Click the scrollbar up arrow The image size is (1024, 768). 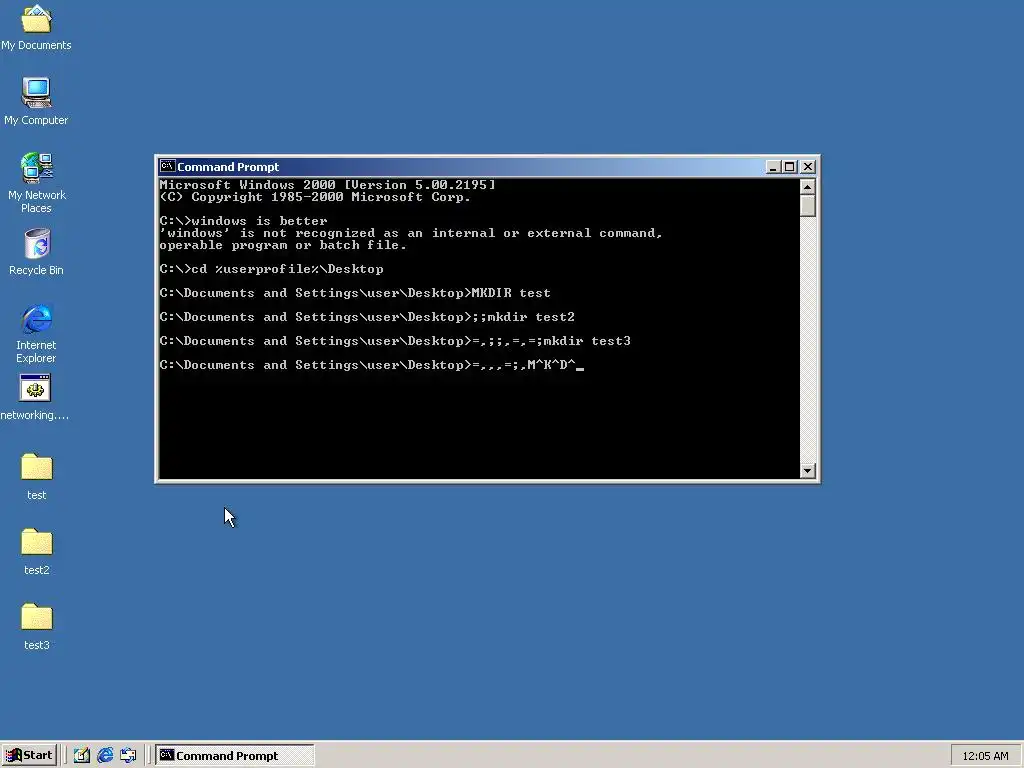coord(808,187)
